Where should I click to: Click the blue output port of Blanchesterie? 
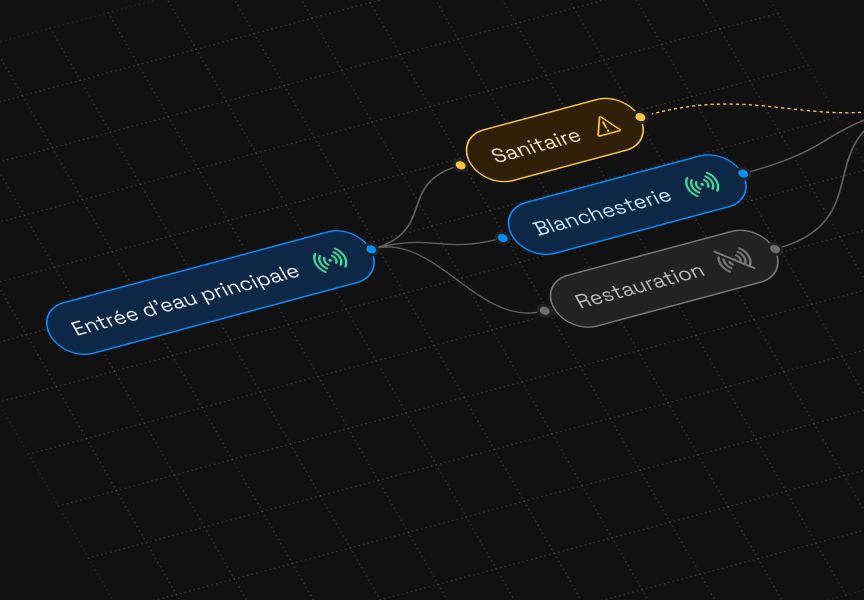click(743, 174)
